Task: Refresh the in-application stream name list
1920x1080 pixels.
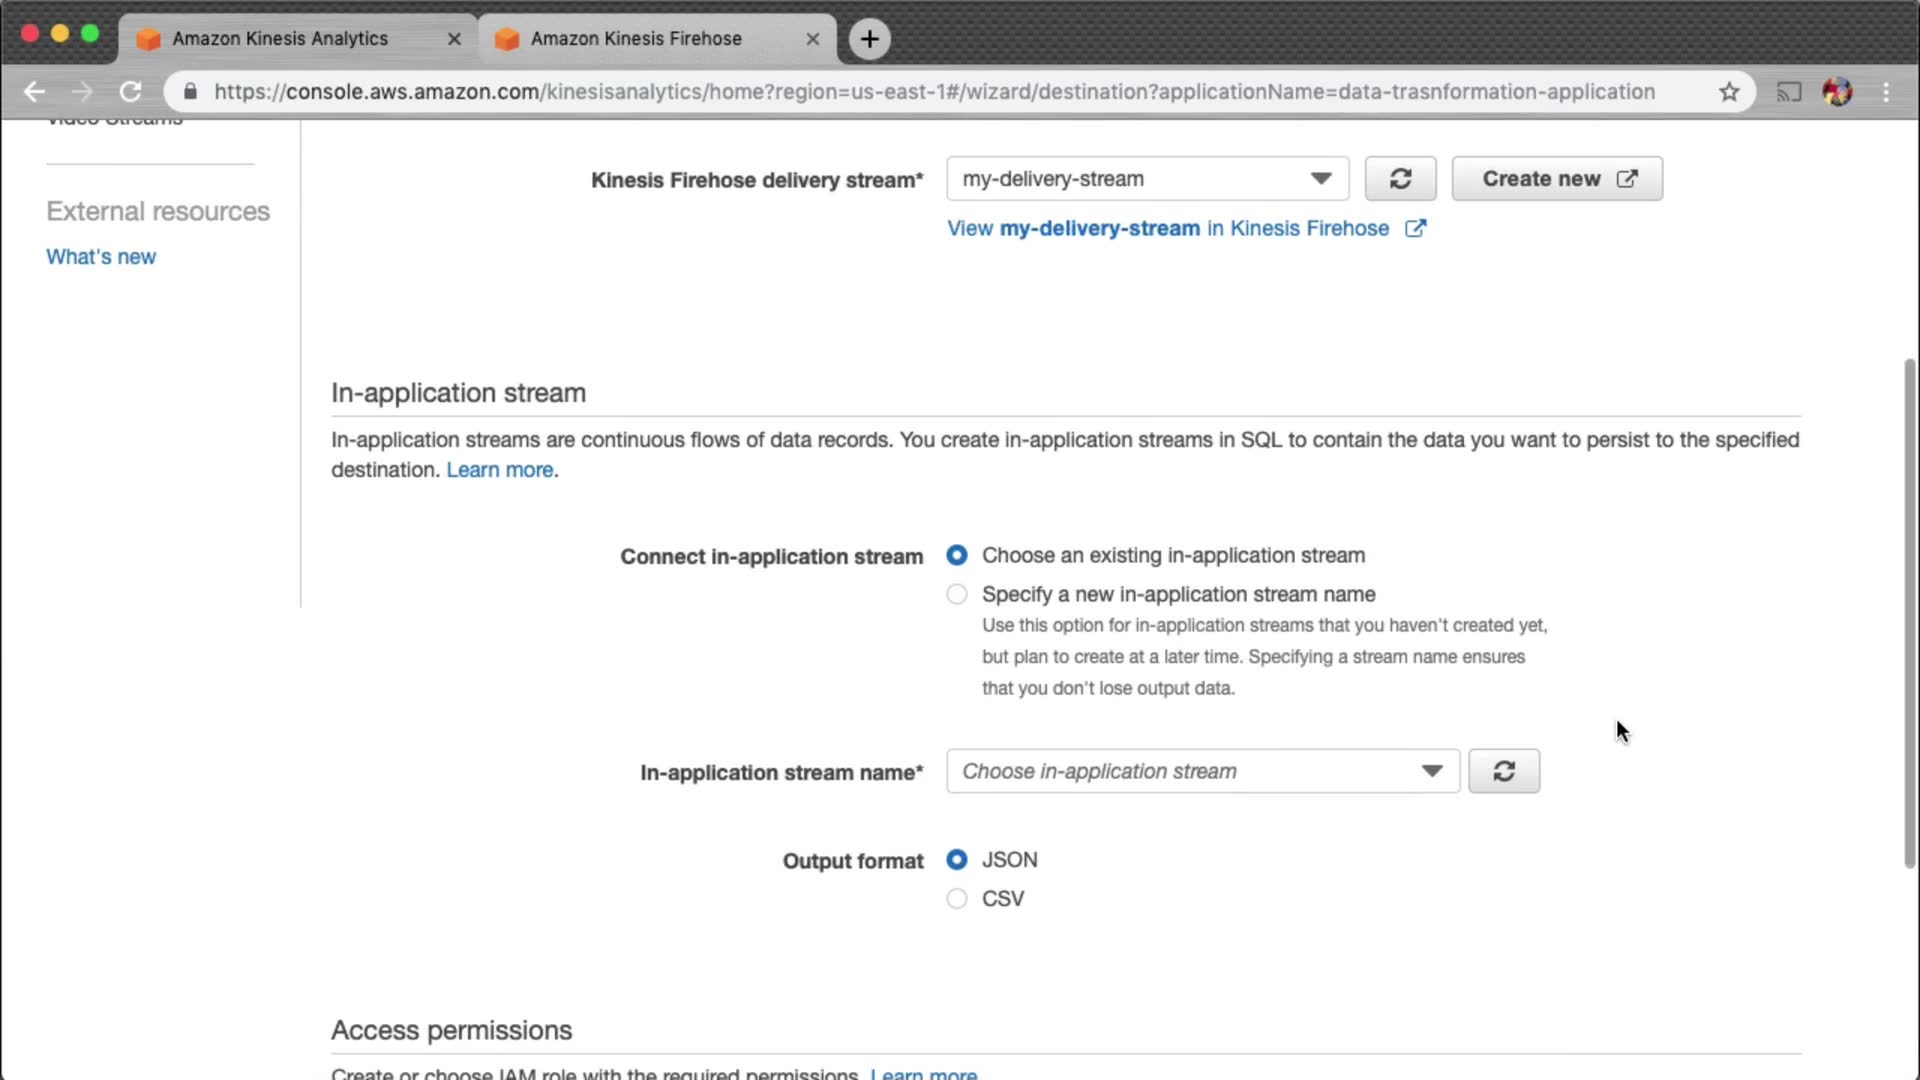Action: coord(1503,771)
